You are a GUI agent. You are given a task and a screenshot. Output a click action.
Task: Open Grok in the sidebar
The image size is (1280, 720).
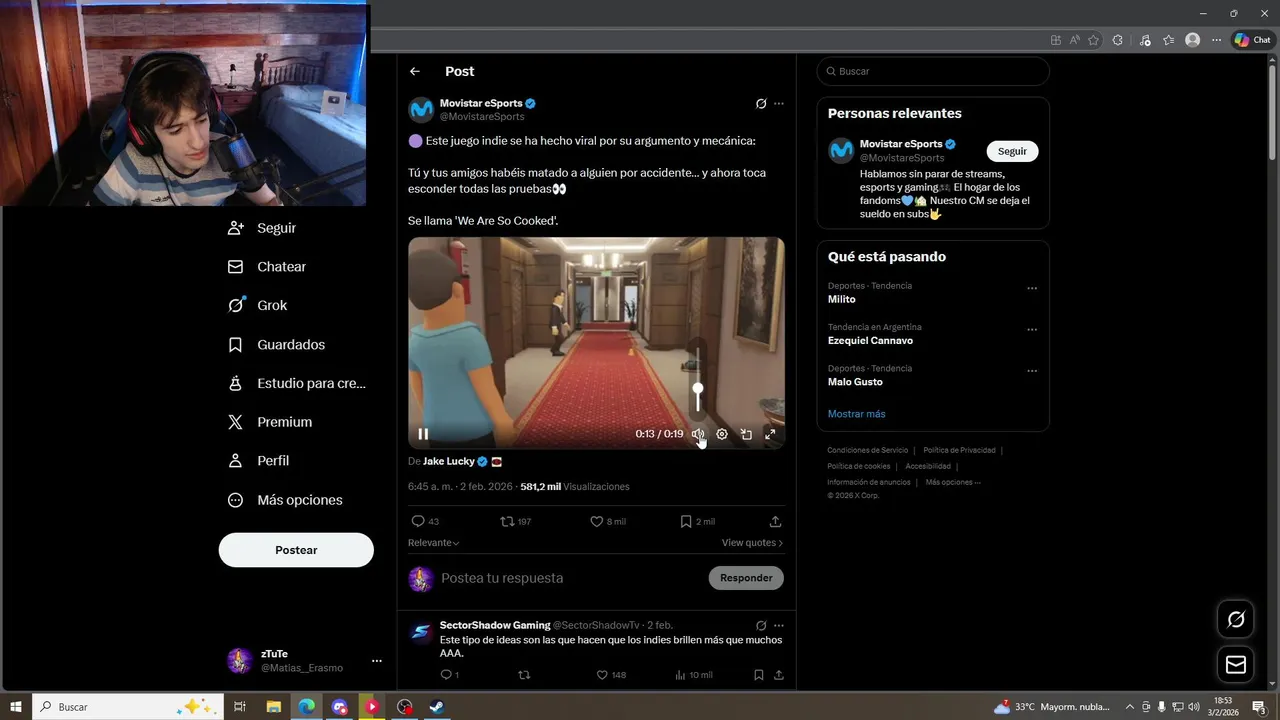[258, 306]
